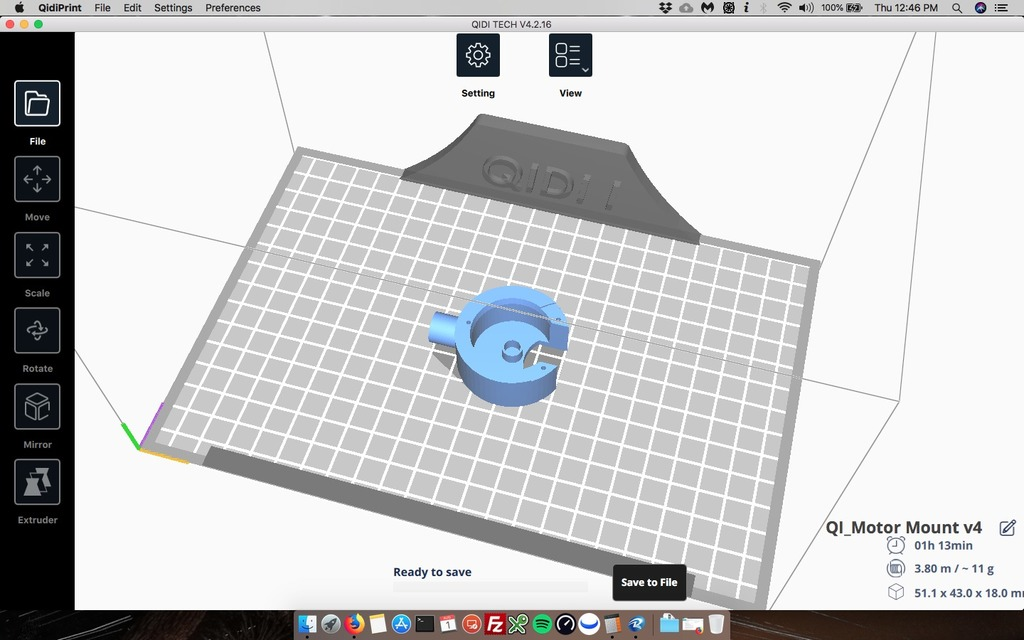Select the Move tool
The image size is (1024, 640).
pos(37,179)
